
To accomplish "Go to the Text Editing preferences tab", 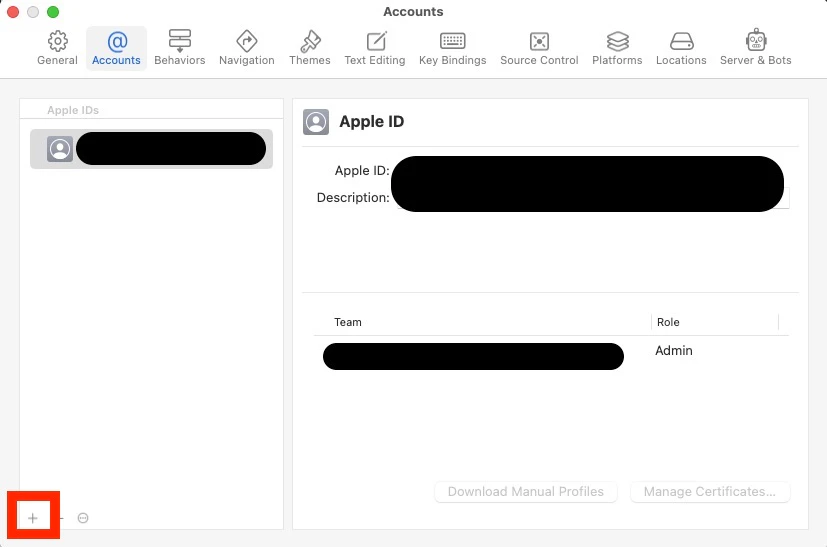I will click(x=375, y=48).
